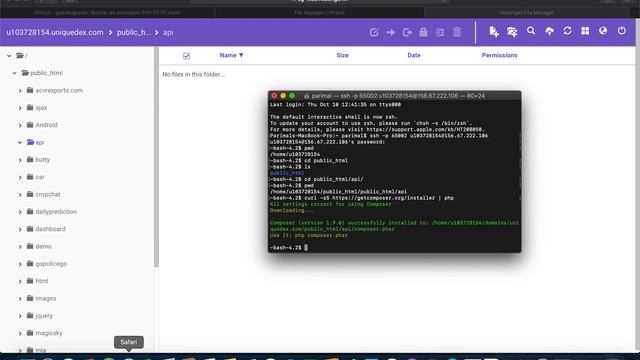The width and height of the screenshot is (640, 360).
Task: Go to u103728154.uniquedex.com breadcrumb
Action: click(55, 32)
